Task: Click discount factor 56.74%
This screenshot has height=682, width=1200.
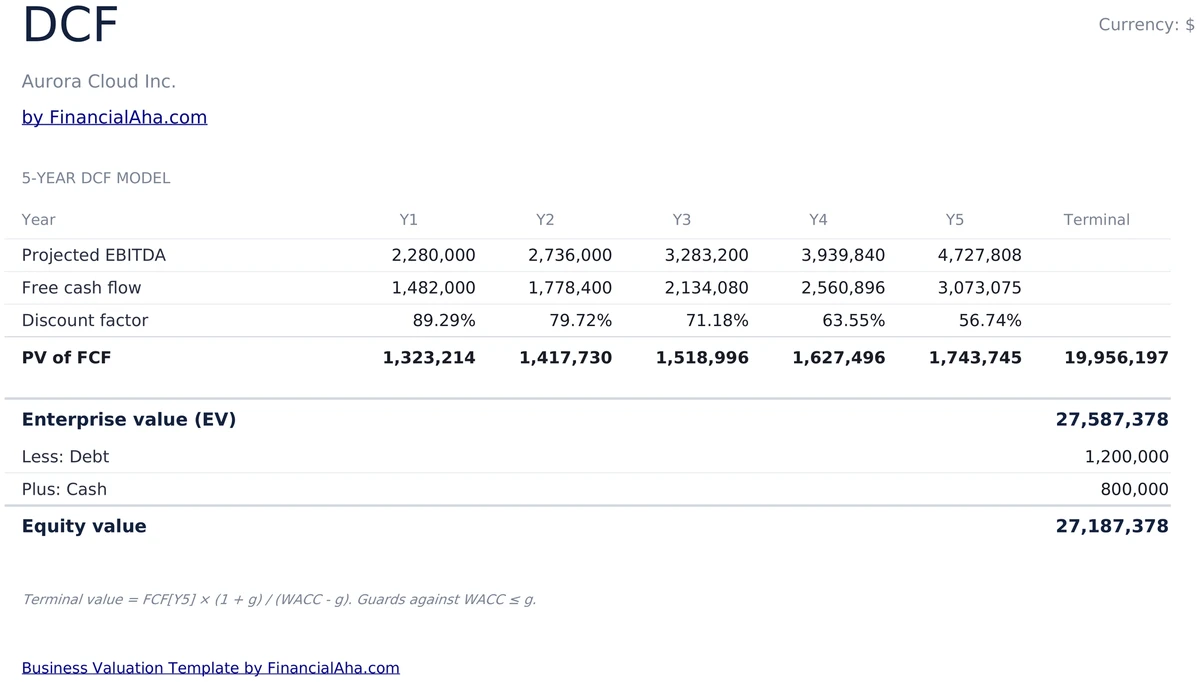Action: pos(990,321)
